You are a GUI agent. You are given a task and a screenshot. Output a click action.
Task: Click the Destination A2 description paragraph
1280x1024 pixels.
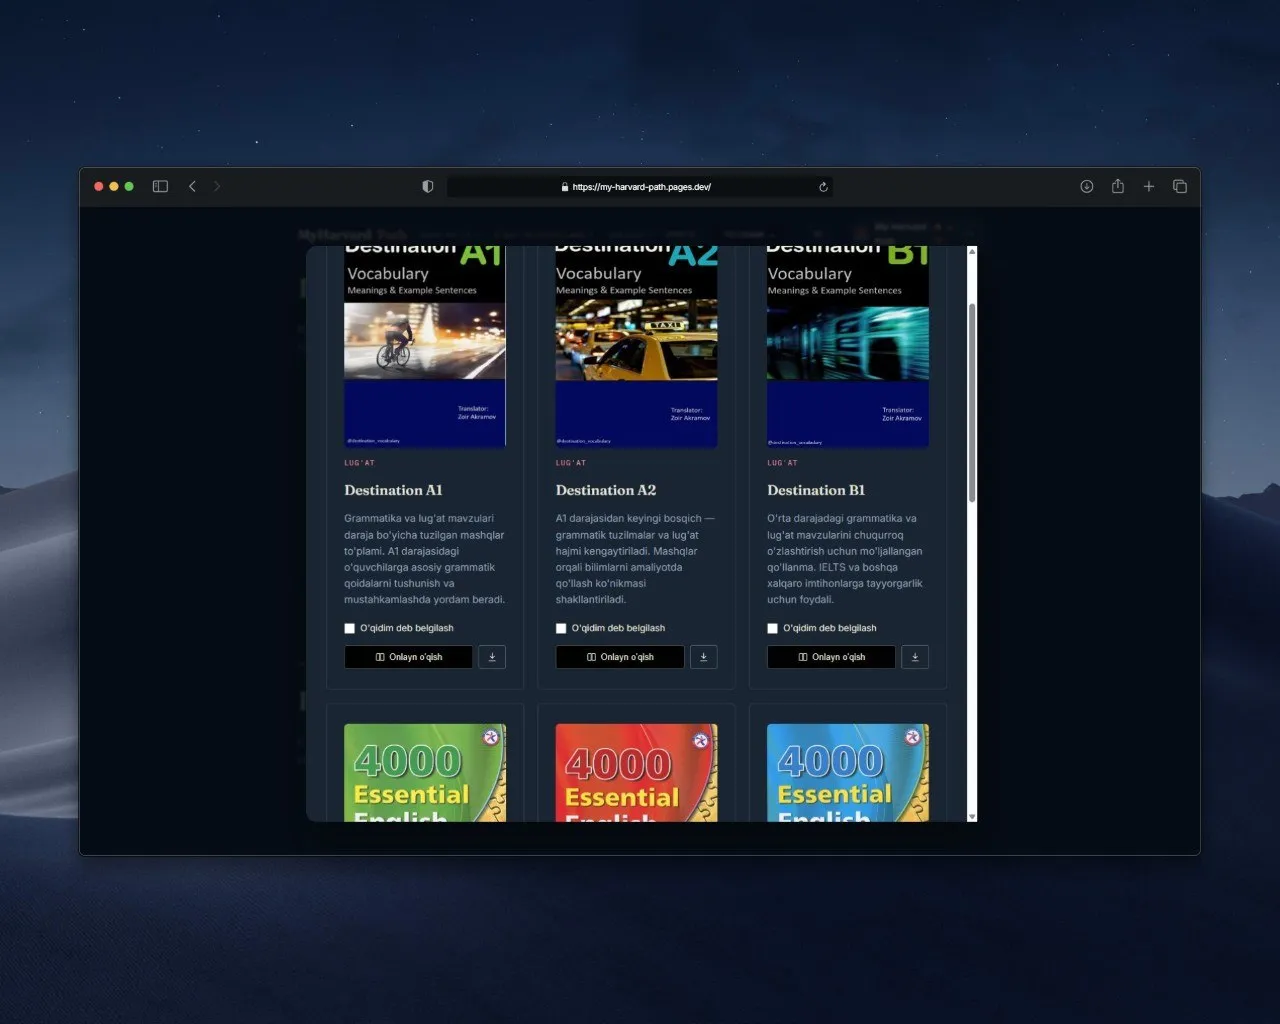tap(636, 559)
